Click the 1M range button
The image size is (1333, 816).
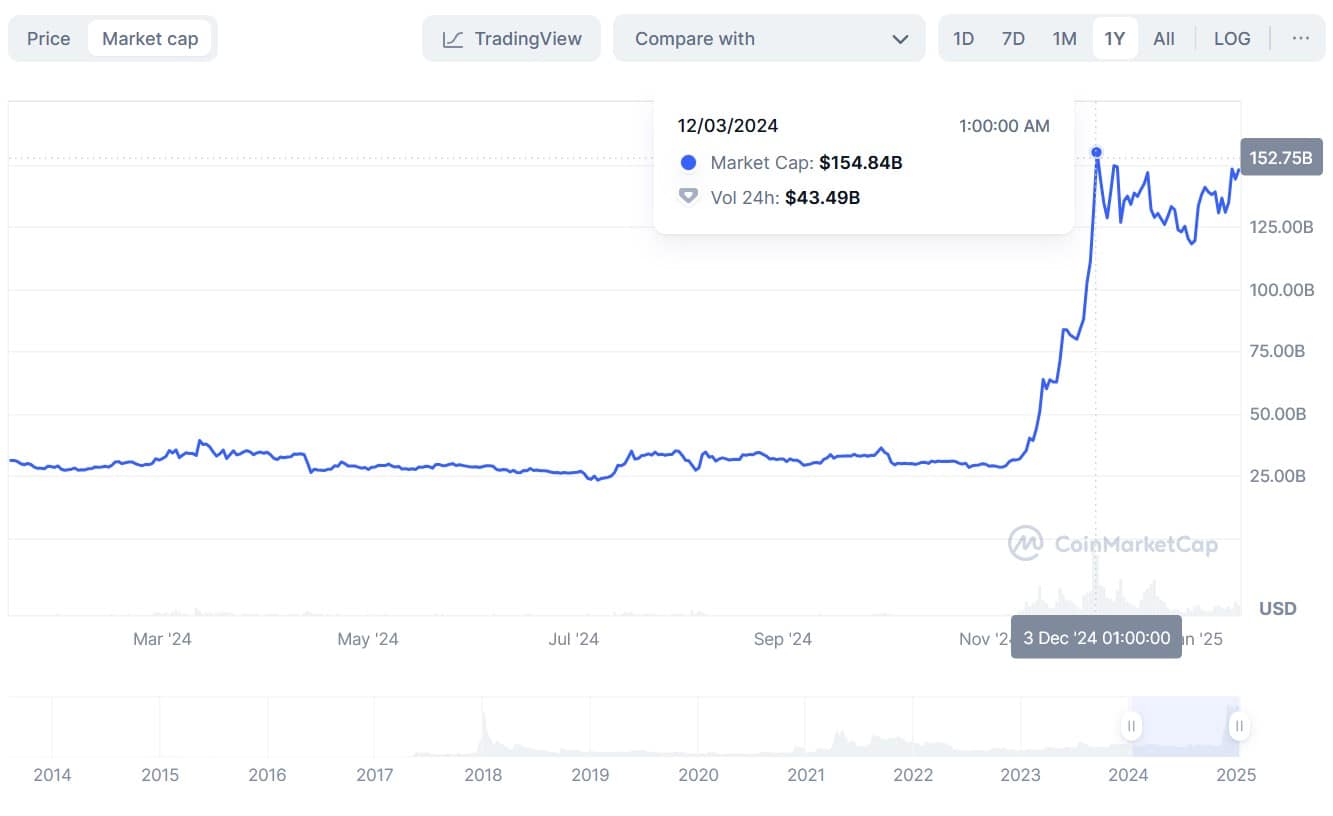tap(1064, 38)
